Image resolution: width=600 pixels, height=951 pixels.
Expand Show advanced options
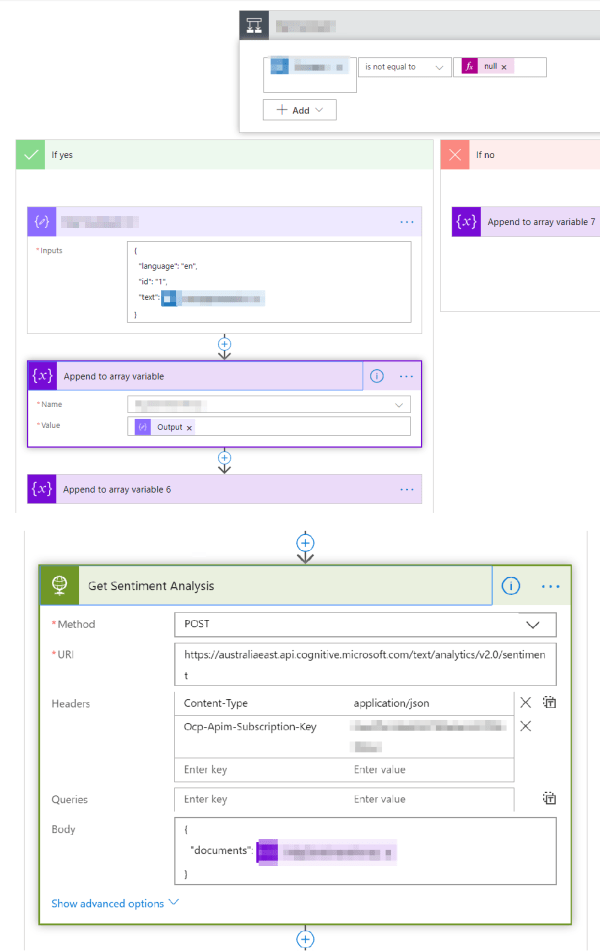pyautogui.click(x=115, y=903)
